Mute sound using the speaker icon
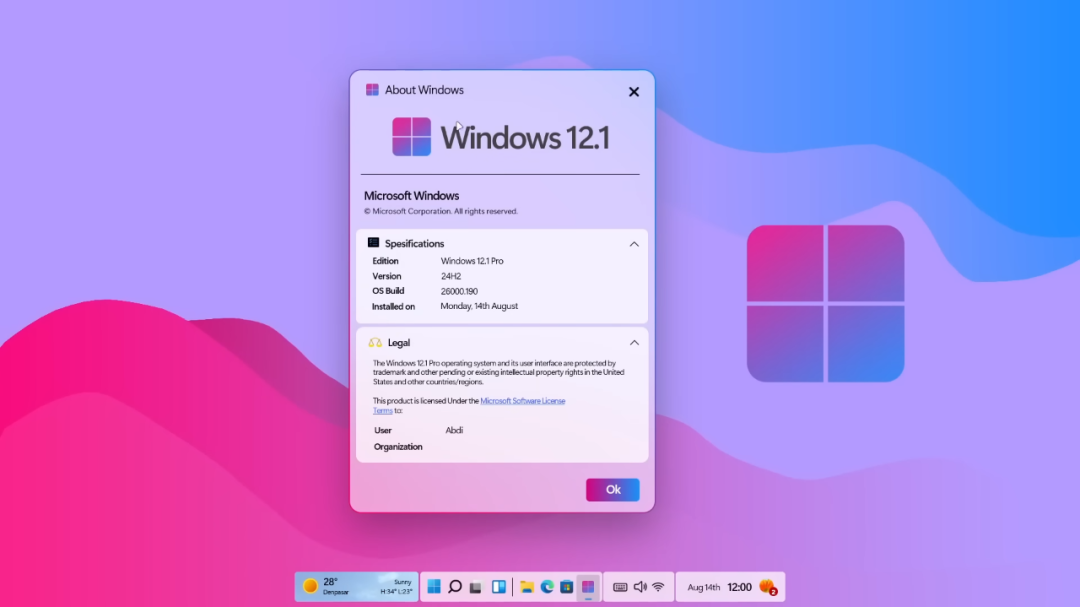The image size is (1080, 607). pos(641,587)
